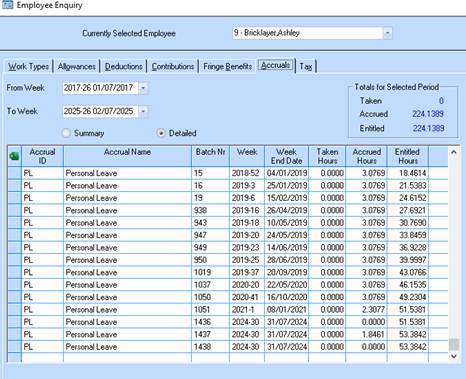
Task: Click week end date 08/01/2021
Action: (287, 310)
